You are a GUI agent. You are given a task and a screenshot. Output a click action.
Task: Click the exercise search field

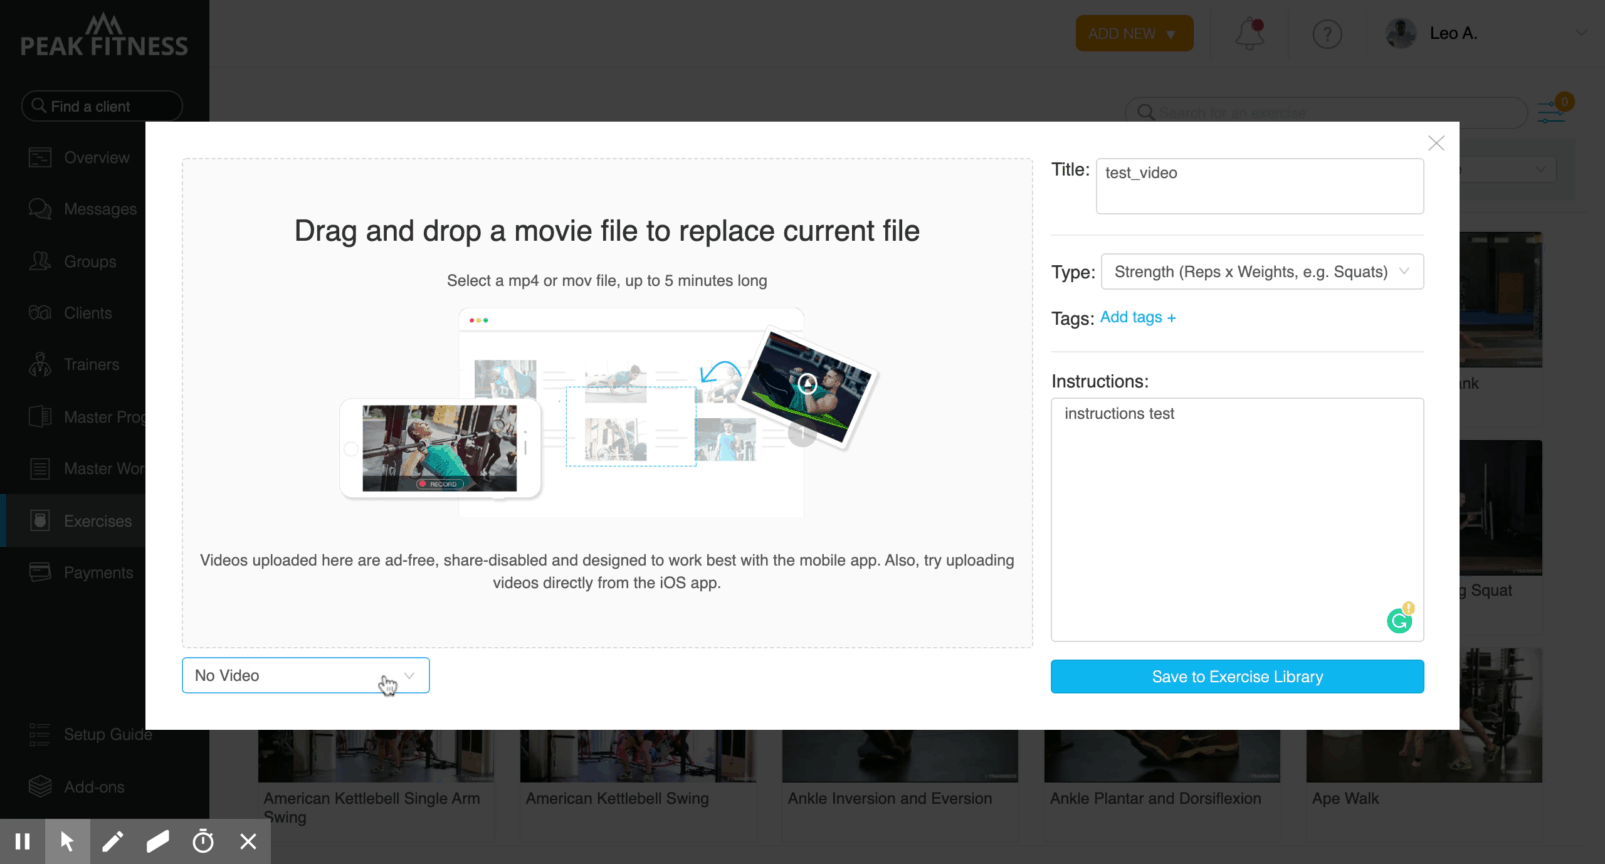click(1326, 113)
